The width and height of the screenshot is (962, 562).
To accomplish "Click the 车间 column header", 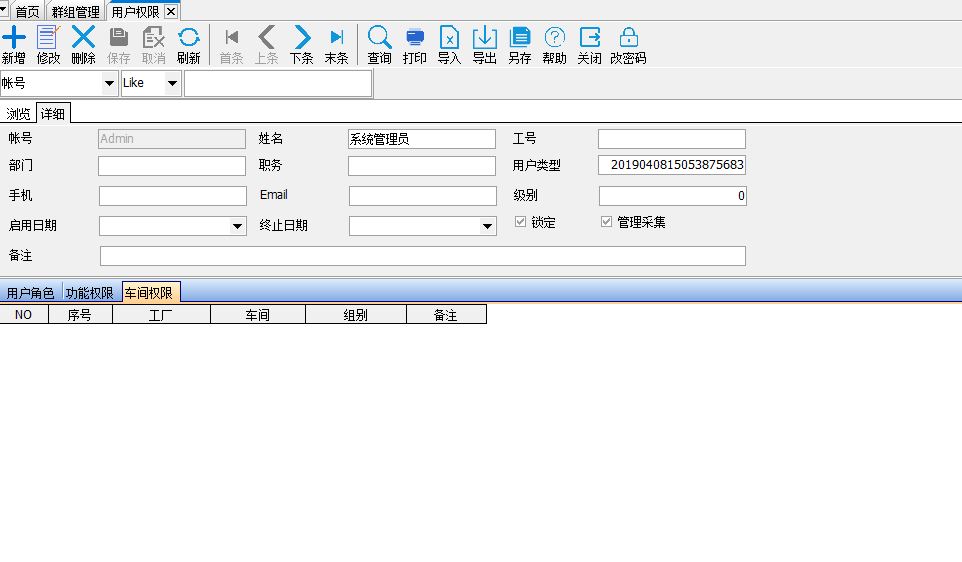I will pyautogui.click(x=258, y=315).
